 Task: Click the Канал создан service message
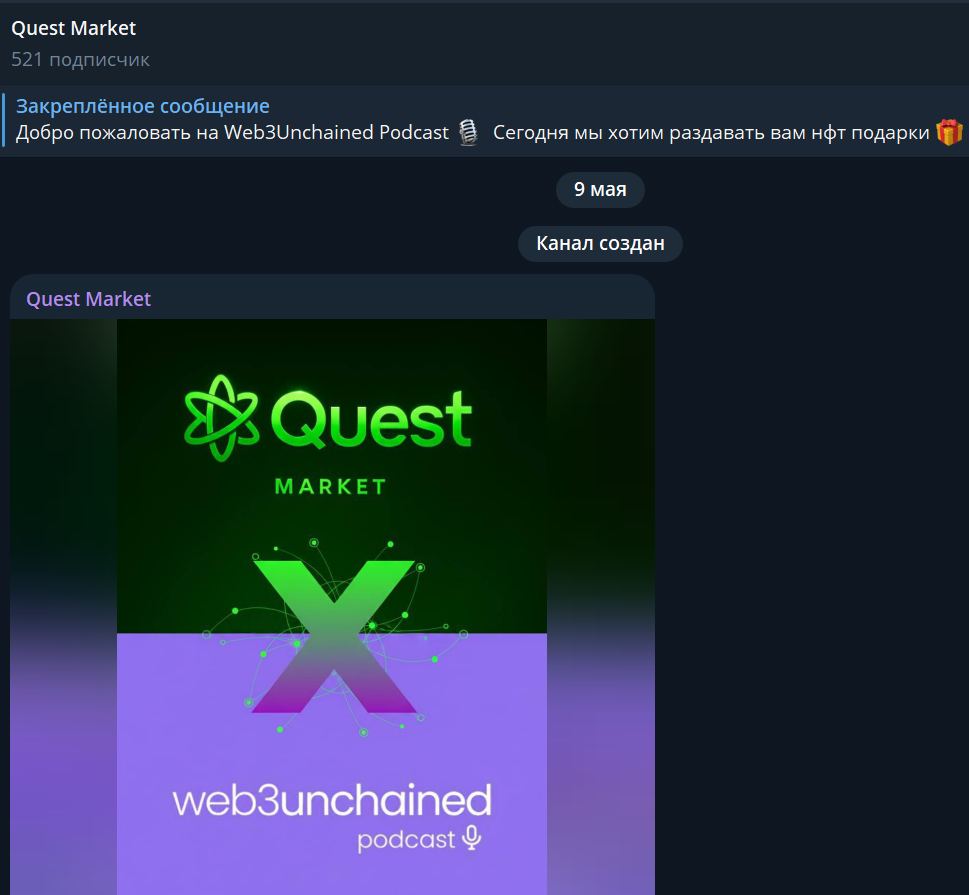600,244
